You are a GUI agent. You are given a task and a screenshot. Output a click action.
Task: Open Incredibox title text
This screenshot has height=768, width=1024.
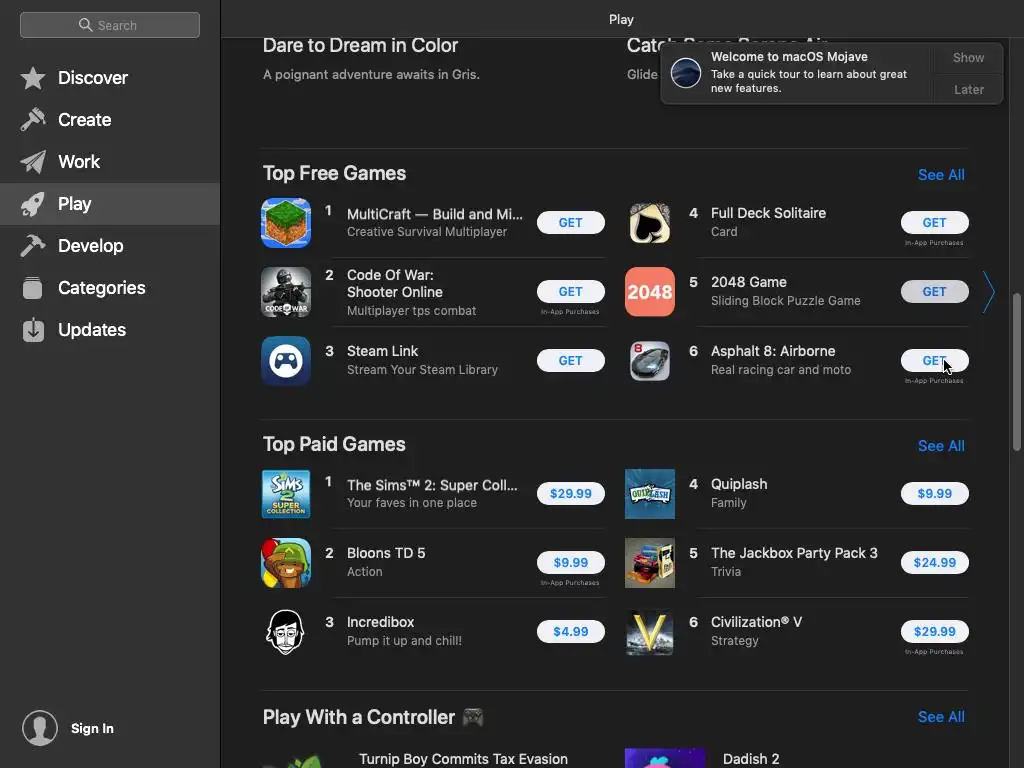[x=380, y=622]
